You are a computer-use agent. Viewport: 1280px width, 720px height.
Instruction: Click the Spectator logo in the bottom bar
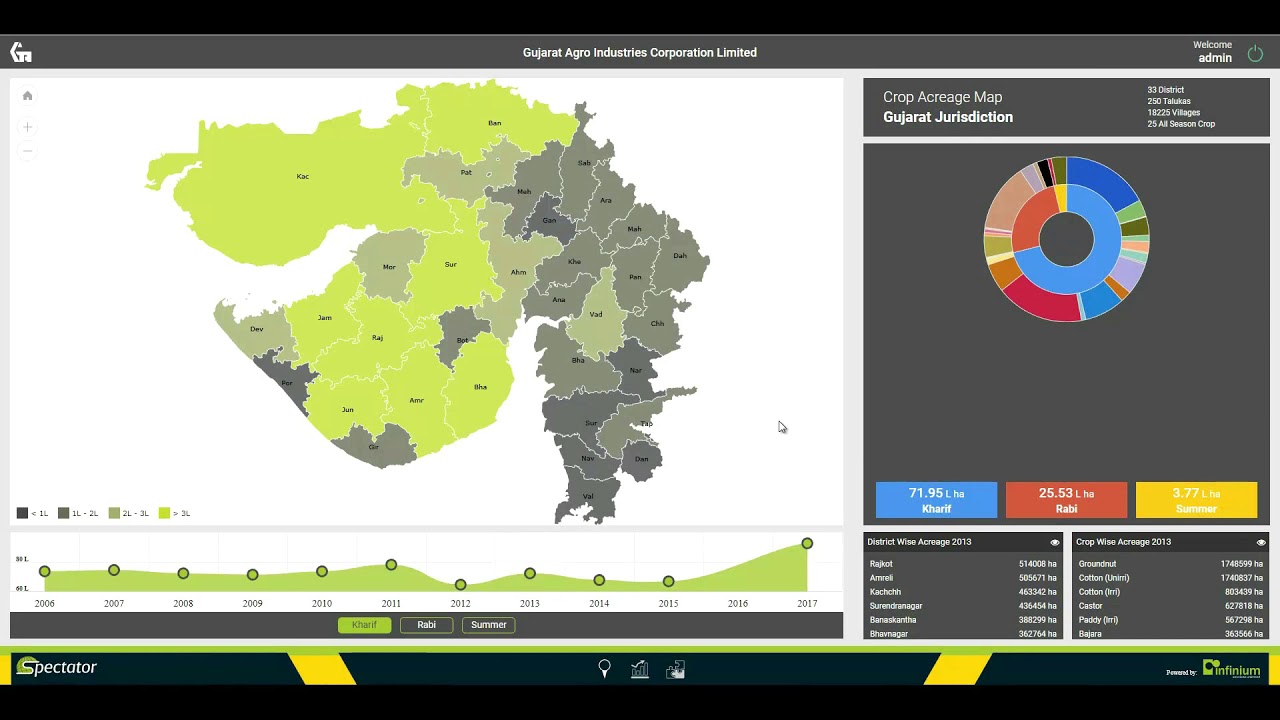coord(57,667)
